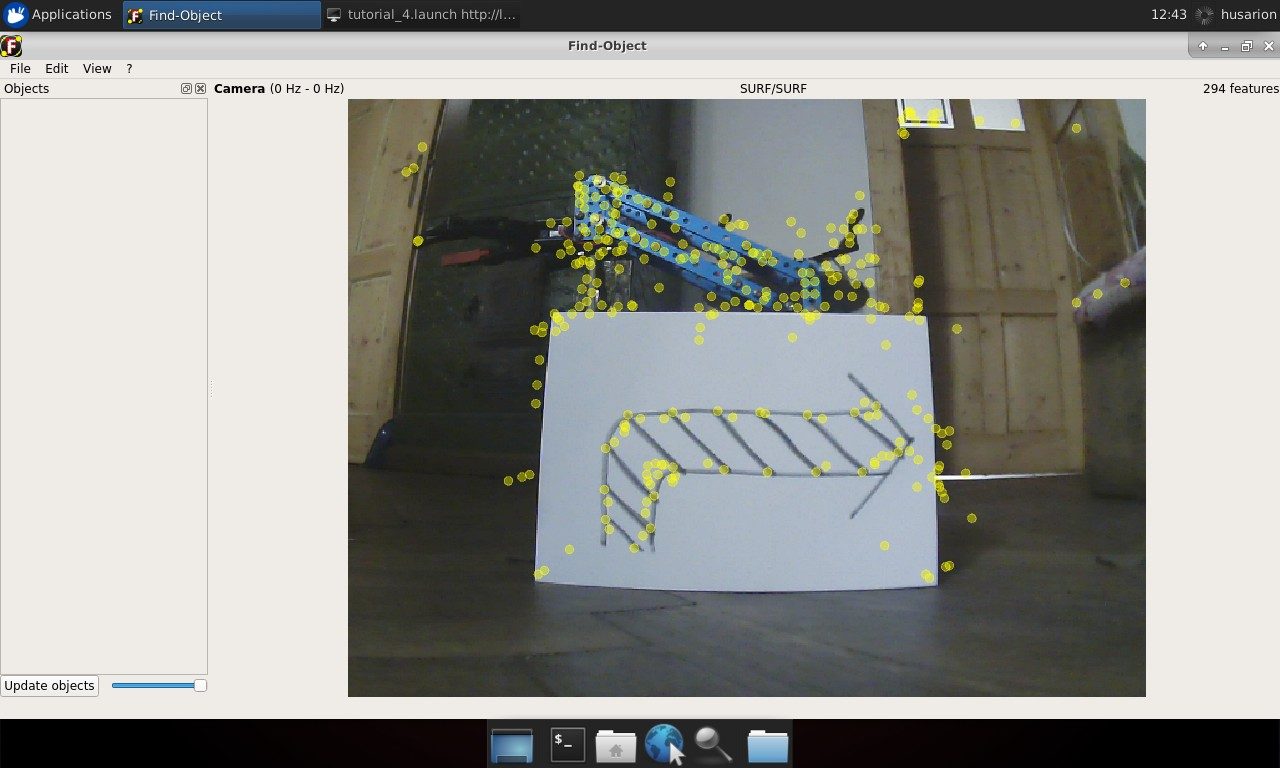The height and width of the screenshot is (768, 1280).
Task: Open the Applications menu
Action: point(58,14)
